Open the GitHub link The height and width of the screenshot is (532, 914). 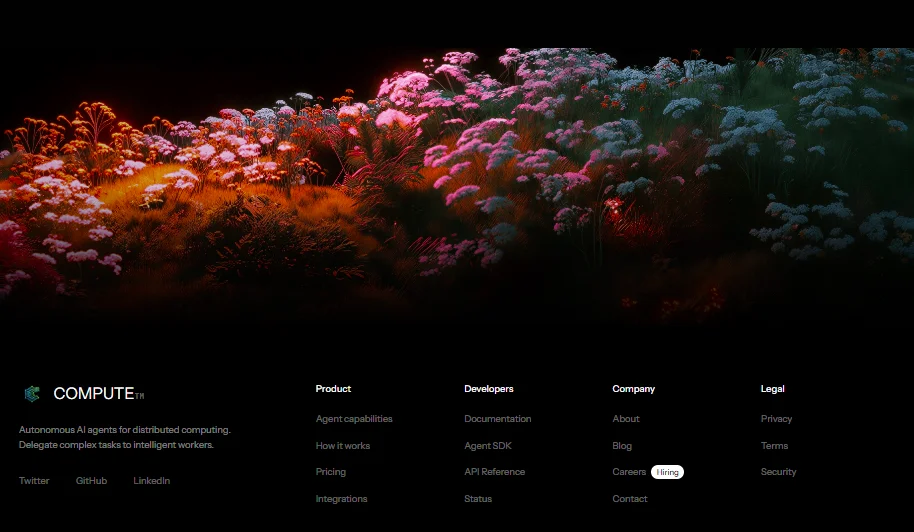point(91,481)
